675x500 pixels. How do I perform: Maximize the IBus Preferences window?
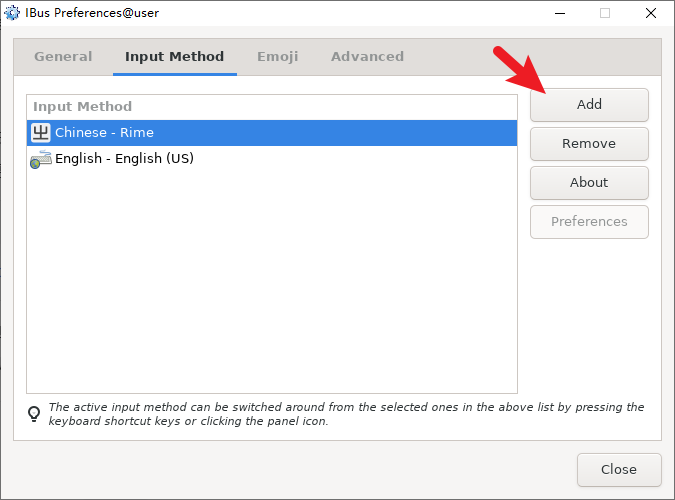click(x=605, y=13)
